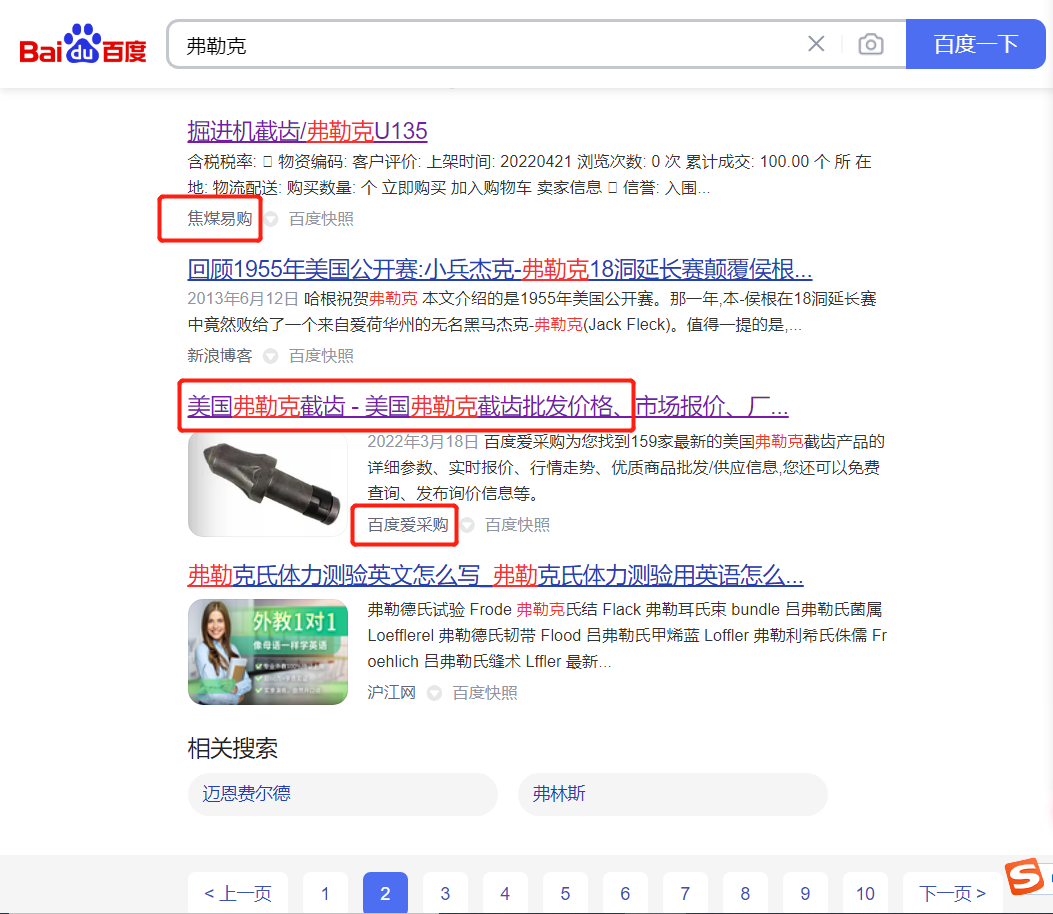This screenshot has height=914, width=1053.
Task: Click the Sogou input method icon
Action: point(1024,877)
